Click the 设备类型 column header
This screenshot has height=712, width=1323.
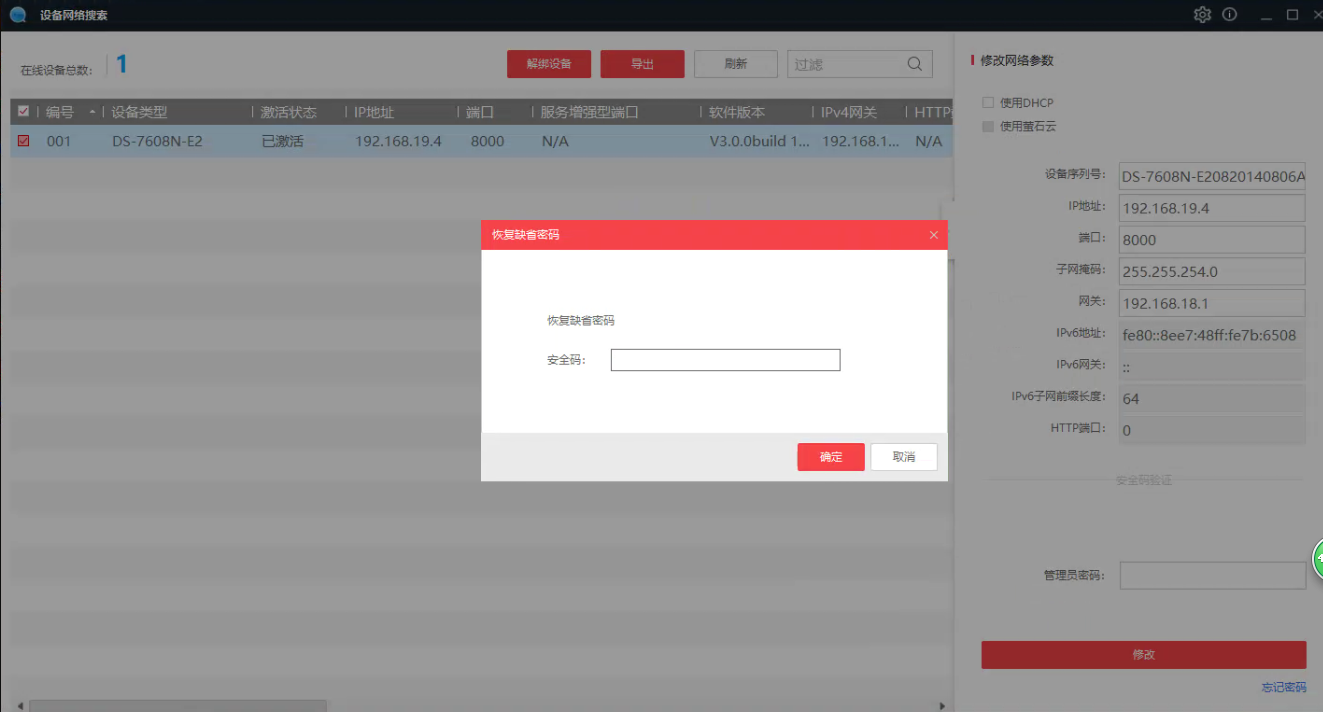pyautogui.click(x=140, y=112)
